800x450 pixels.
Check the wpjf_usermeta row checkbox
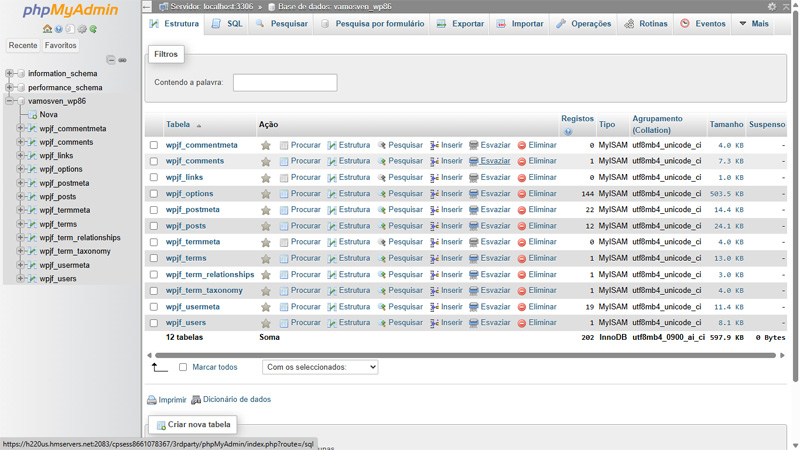click(154, 307)
